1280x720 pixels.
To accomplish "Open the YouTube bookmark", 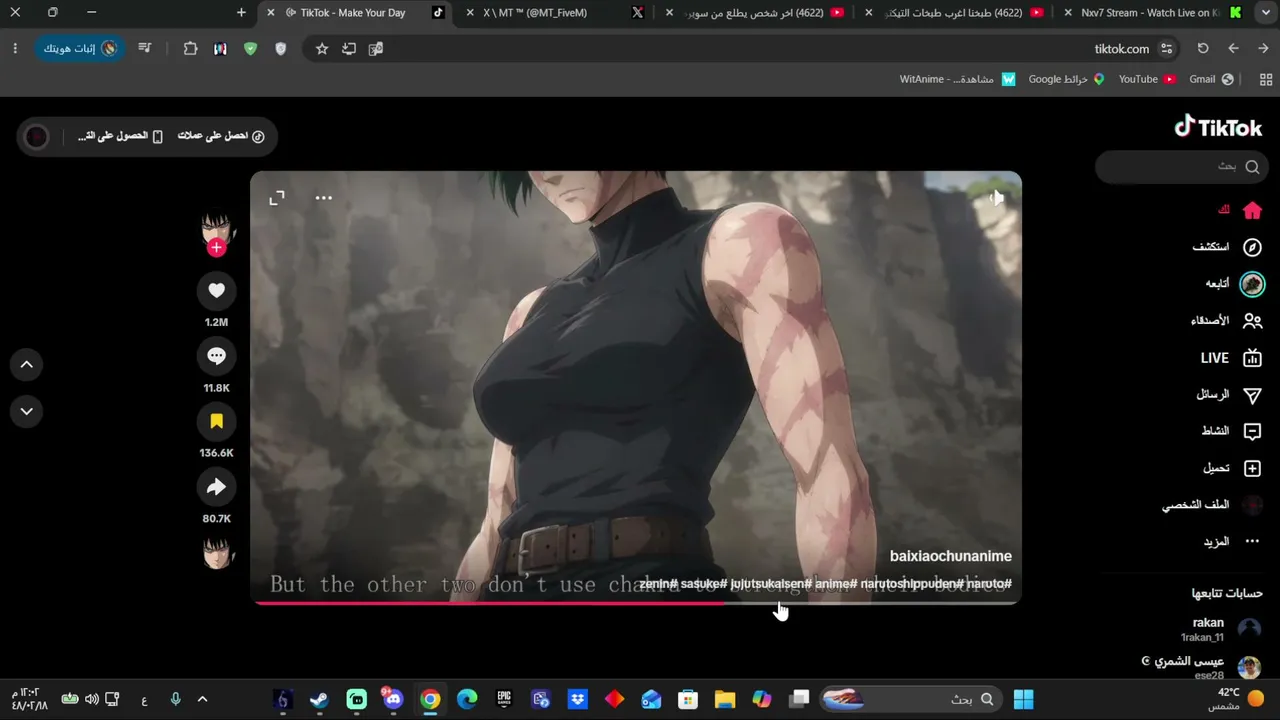I will pos(1146,79).
